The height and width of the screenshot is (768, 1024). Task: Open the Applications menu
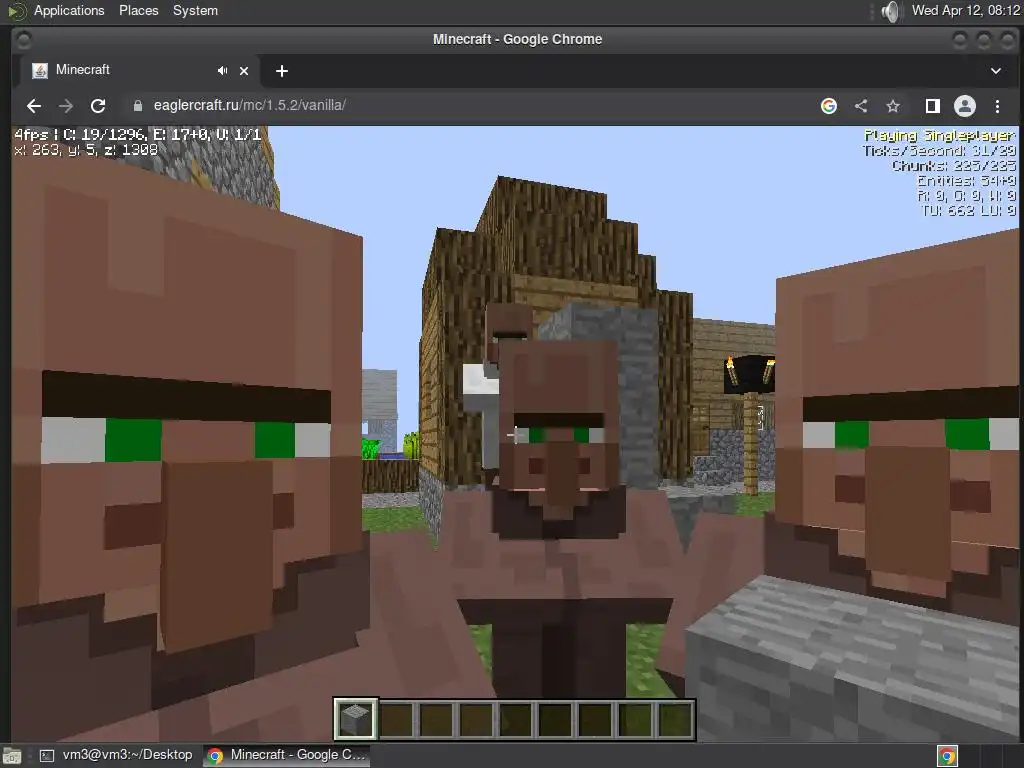pos(69,10)
